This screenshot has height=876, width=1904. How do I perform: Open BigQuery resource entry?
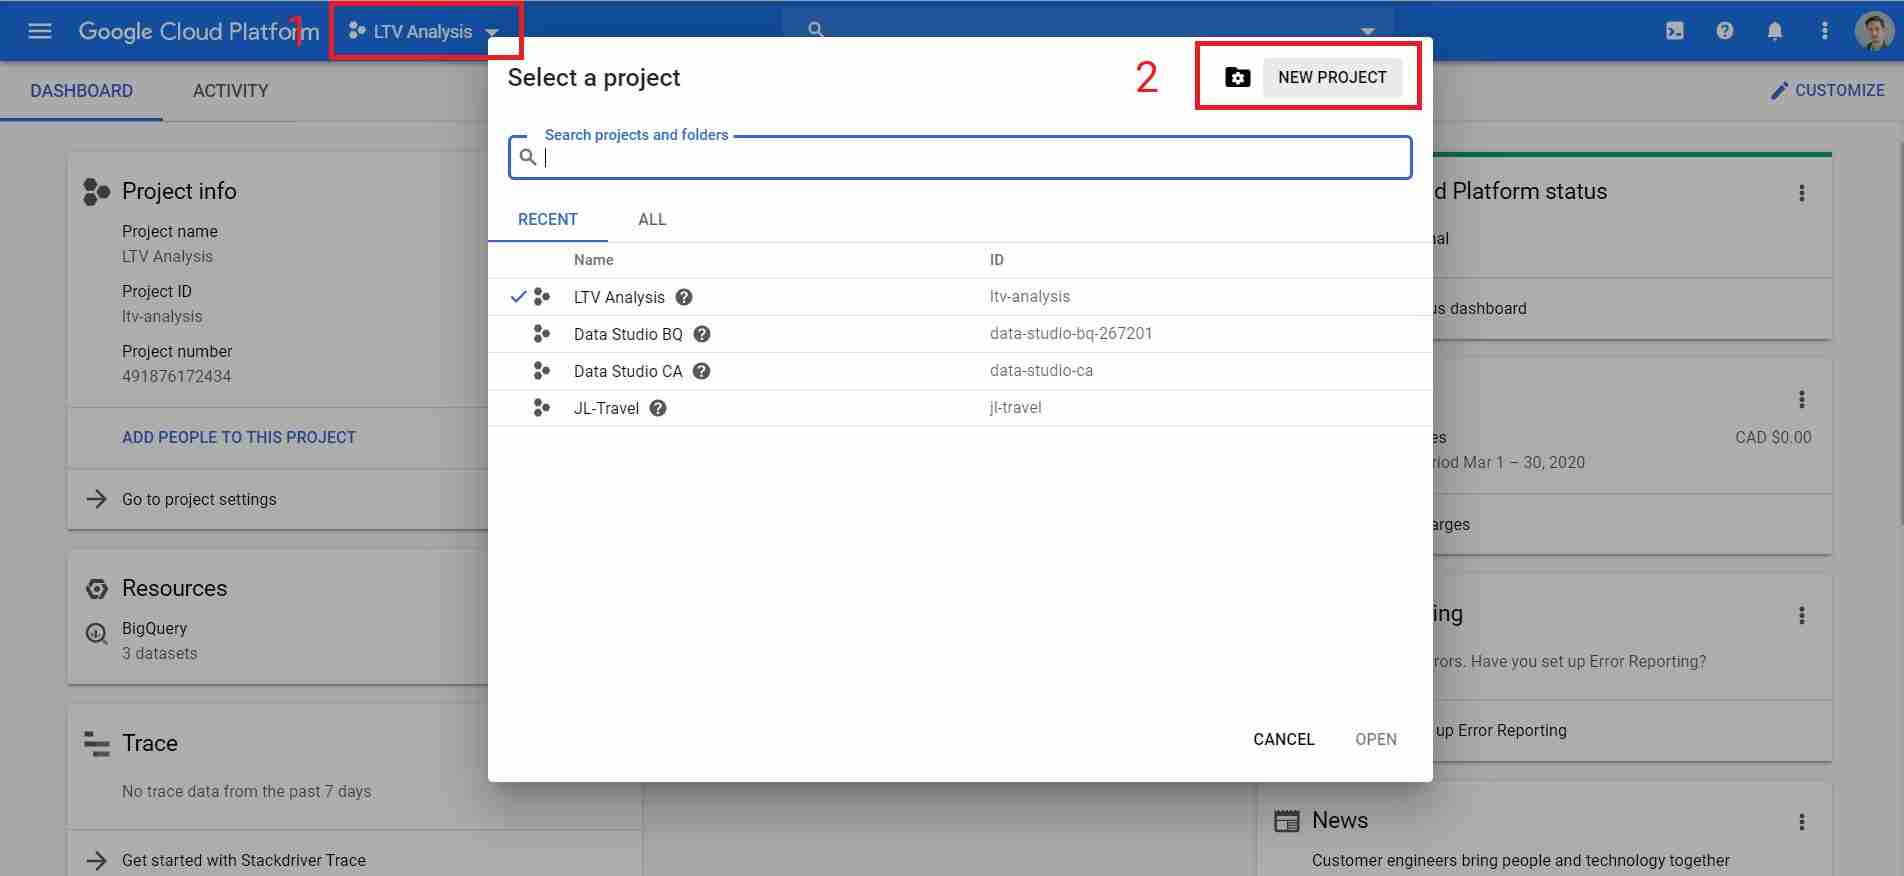point(154,628)
